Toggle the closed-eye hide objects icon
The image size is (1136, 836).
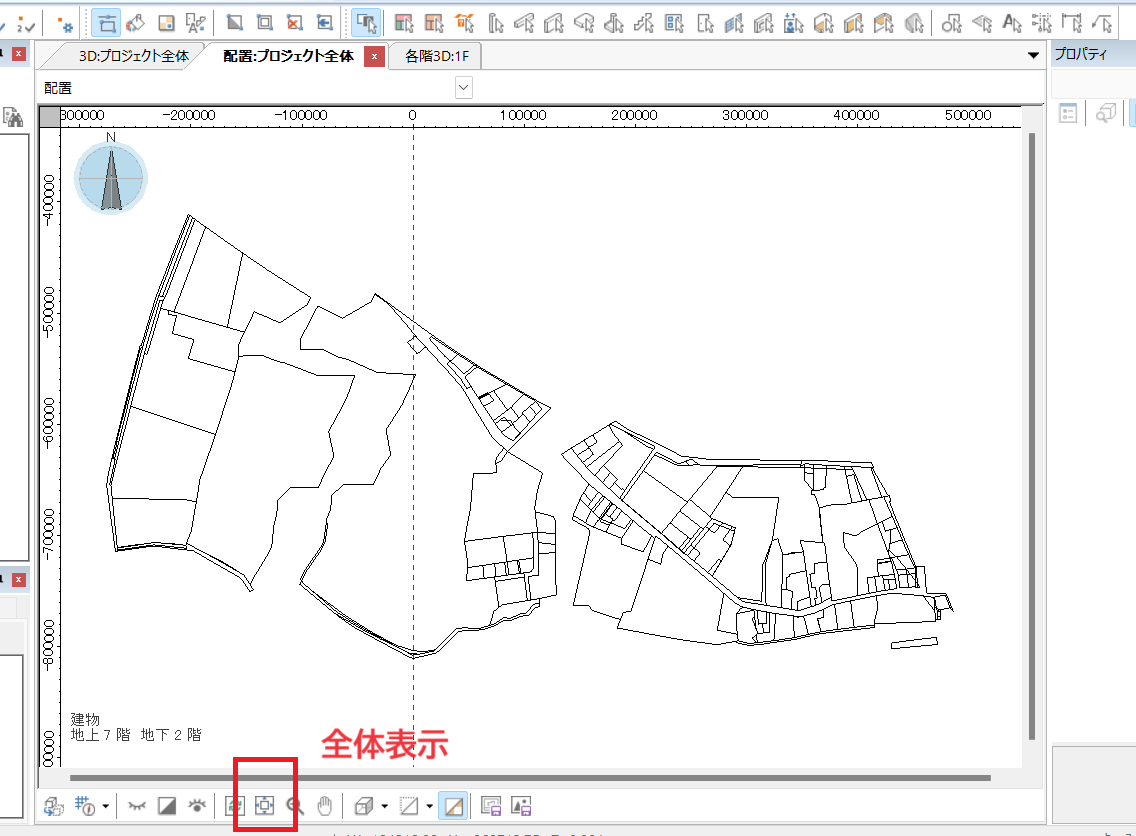click(x=138, y=804)
